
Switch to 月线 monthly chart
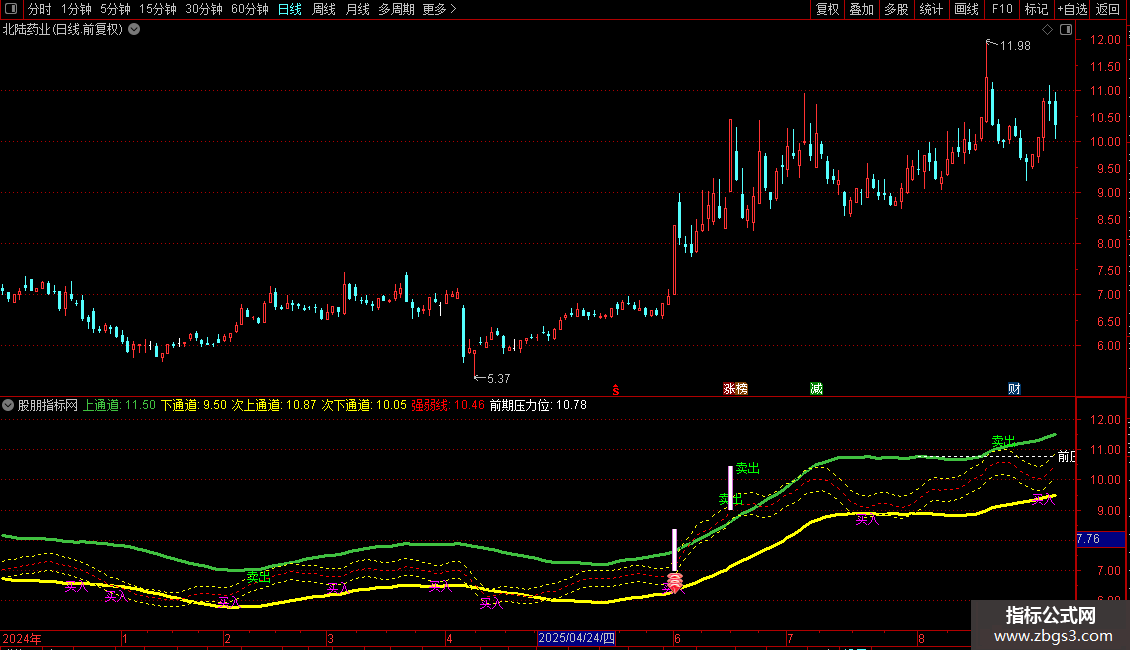pos(357,9)
